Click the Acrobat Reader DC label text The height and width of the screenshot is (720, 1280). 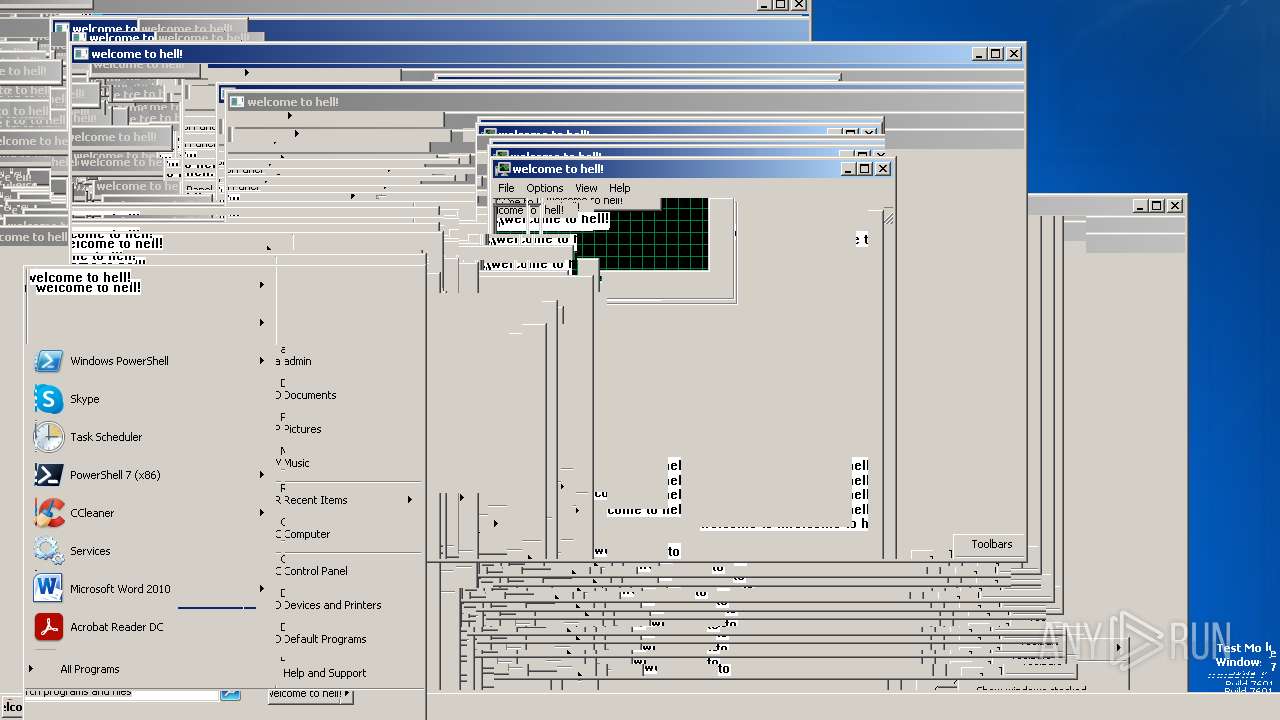(x=116, y=627)
